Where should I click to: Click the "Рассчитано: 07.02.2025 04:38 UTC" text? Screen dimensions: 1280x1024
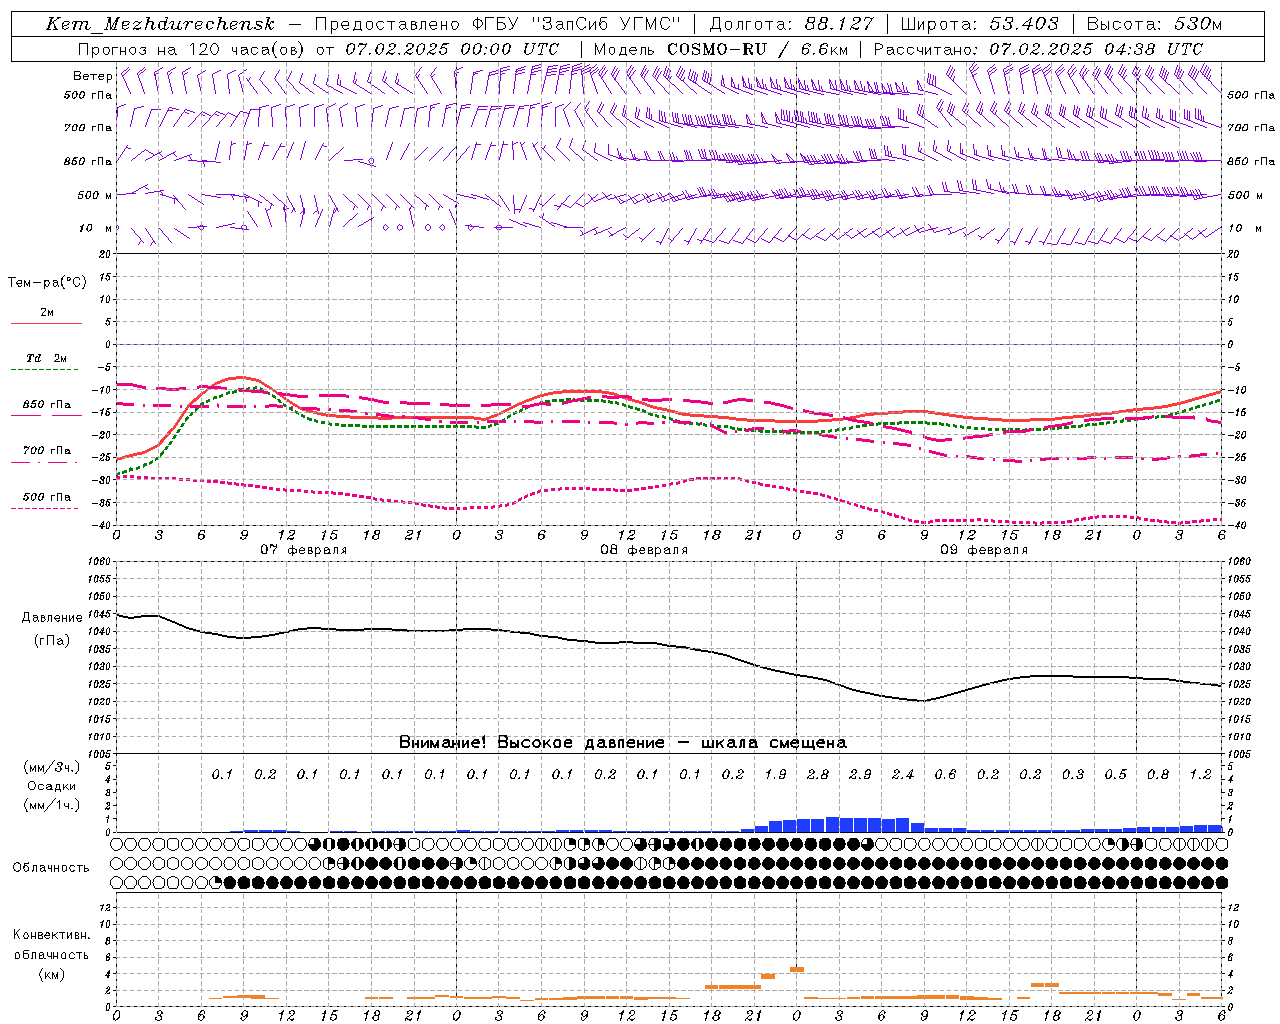tap(1038, 49)
